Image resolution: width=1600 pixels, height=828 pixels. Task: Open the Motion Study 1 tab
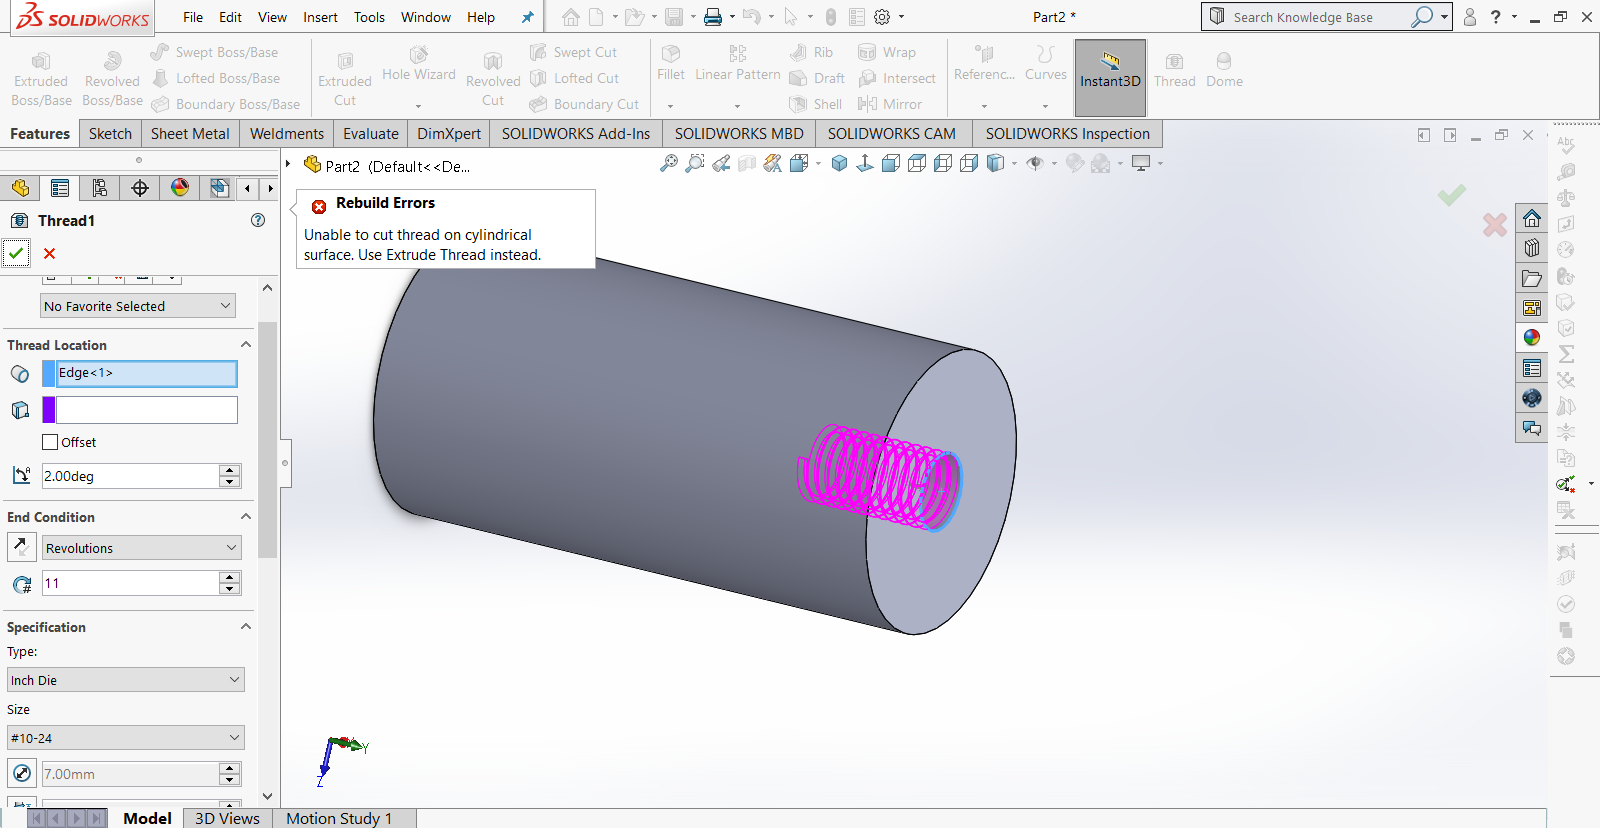pyautogui.click(x=339, y=818)
